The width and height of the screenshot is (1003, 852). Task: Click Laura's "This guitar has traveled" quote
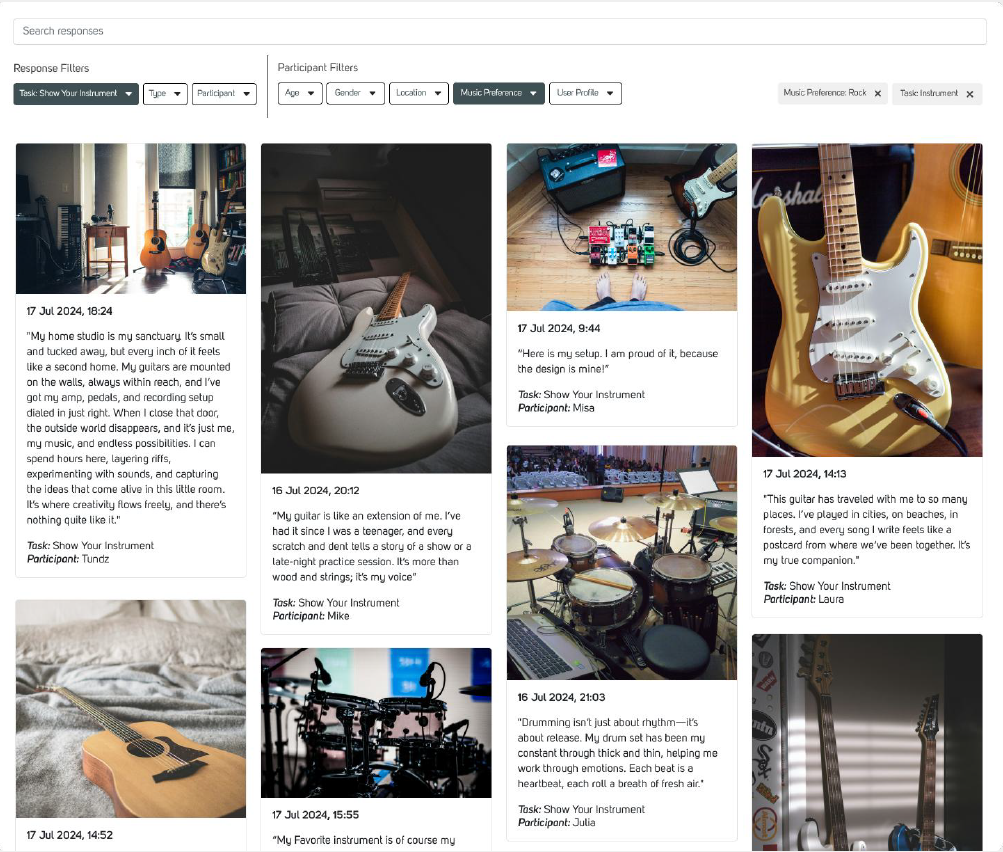(x=866, y=530)
